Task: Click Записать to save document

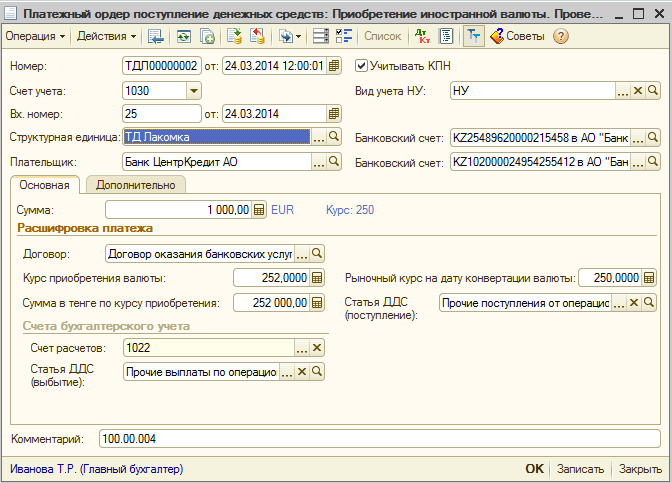Action: point(580,469)
